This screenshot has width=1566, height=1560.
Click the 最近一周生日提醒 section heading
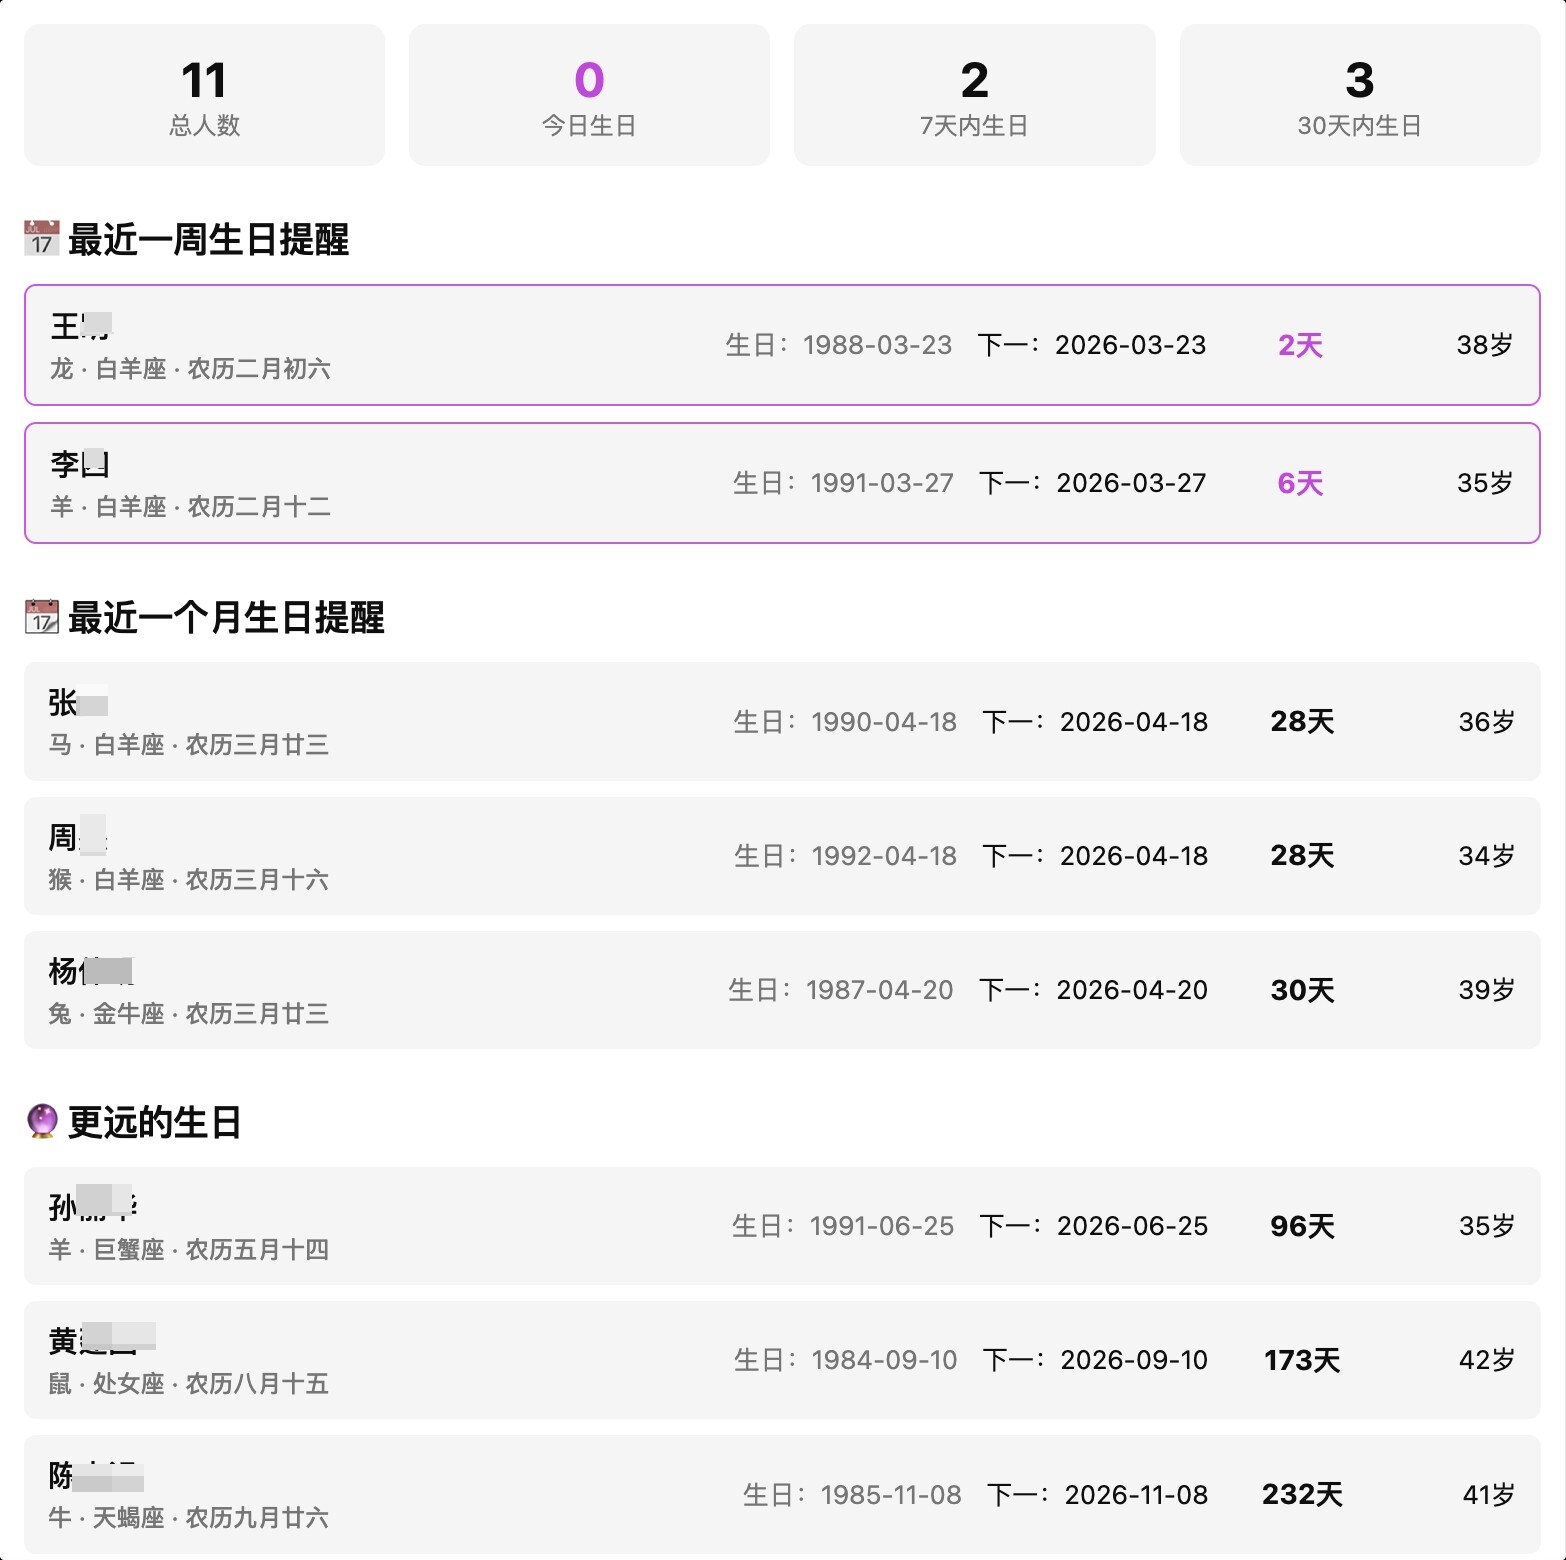coord(208,240)
